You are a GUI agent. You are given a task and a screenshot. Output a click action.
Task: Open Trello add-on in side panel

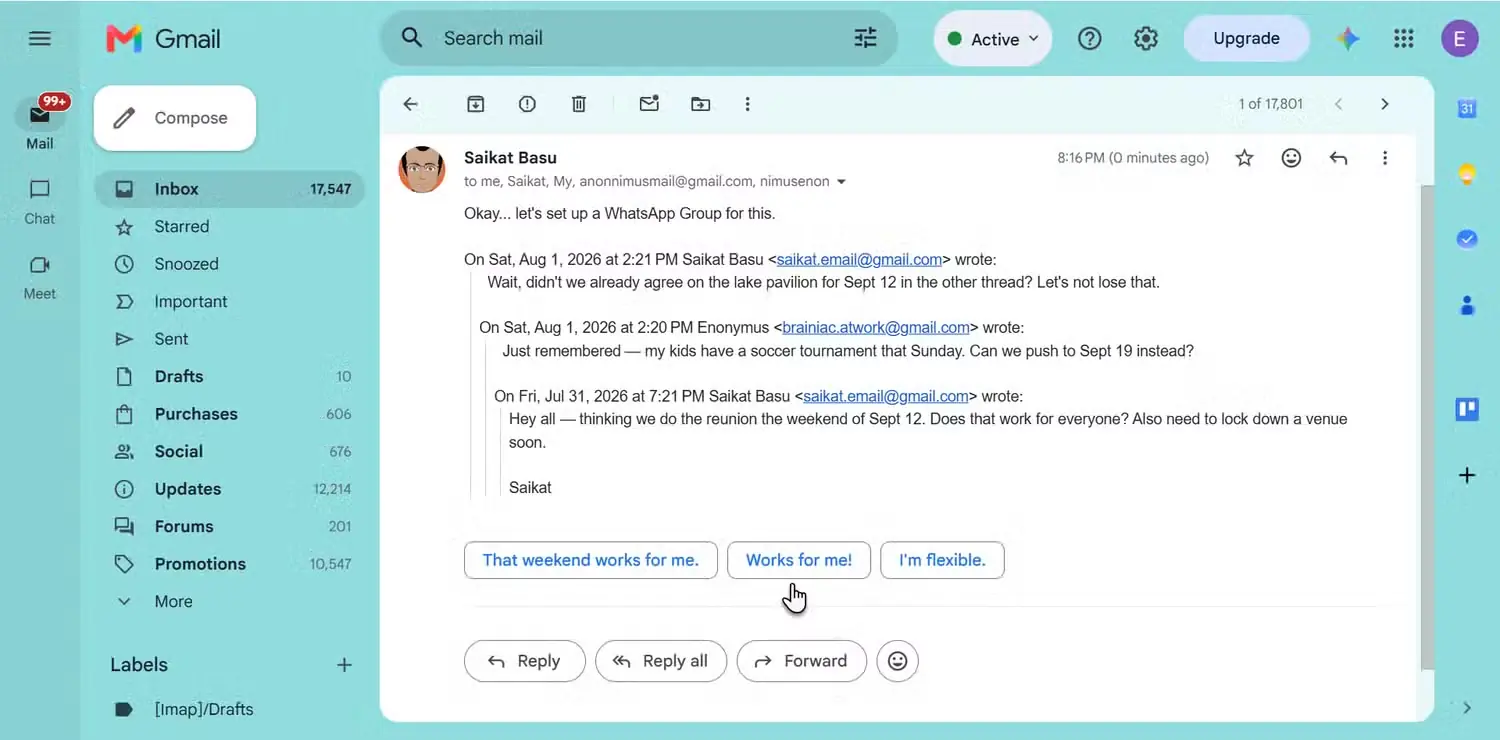pyautogui.click(x=1467, y=409)
